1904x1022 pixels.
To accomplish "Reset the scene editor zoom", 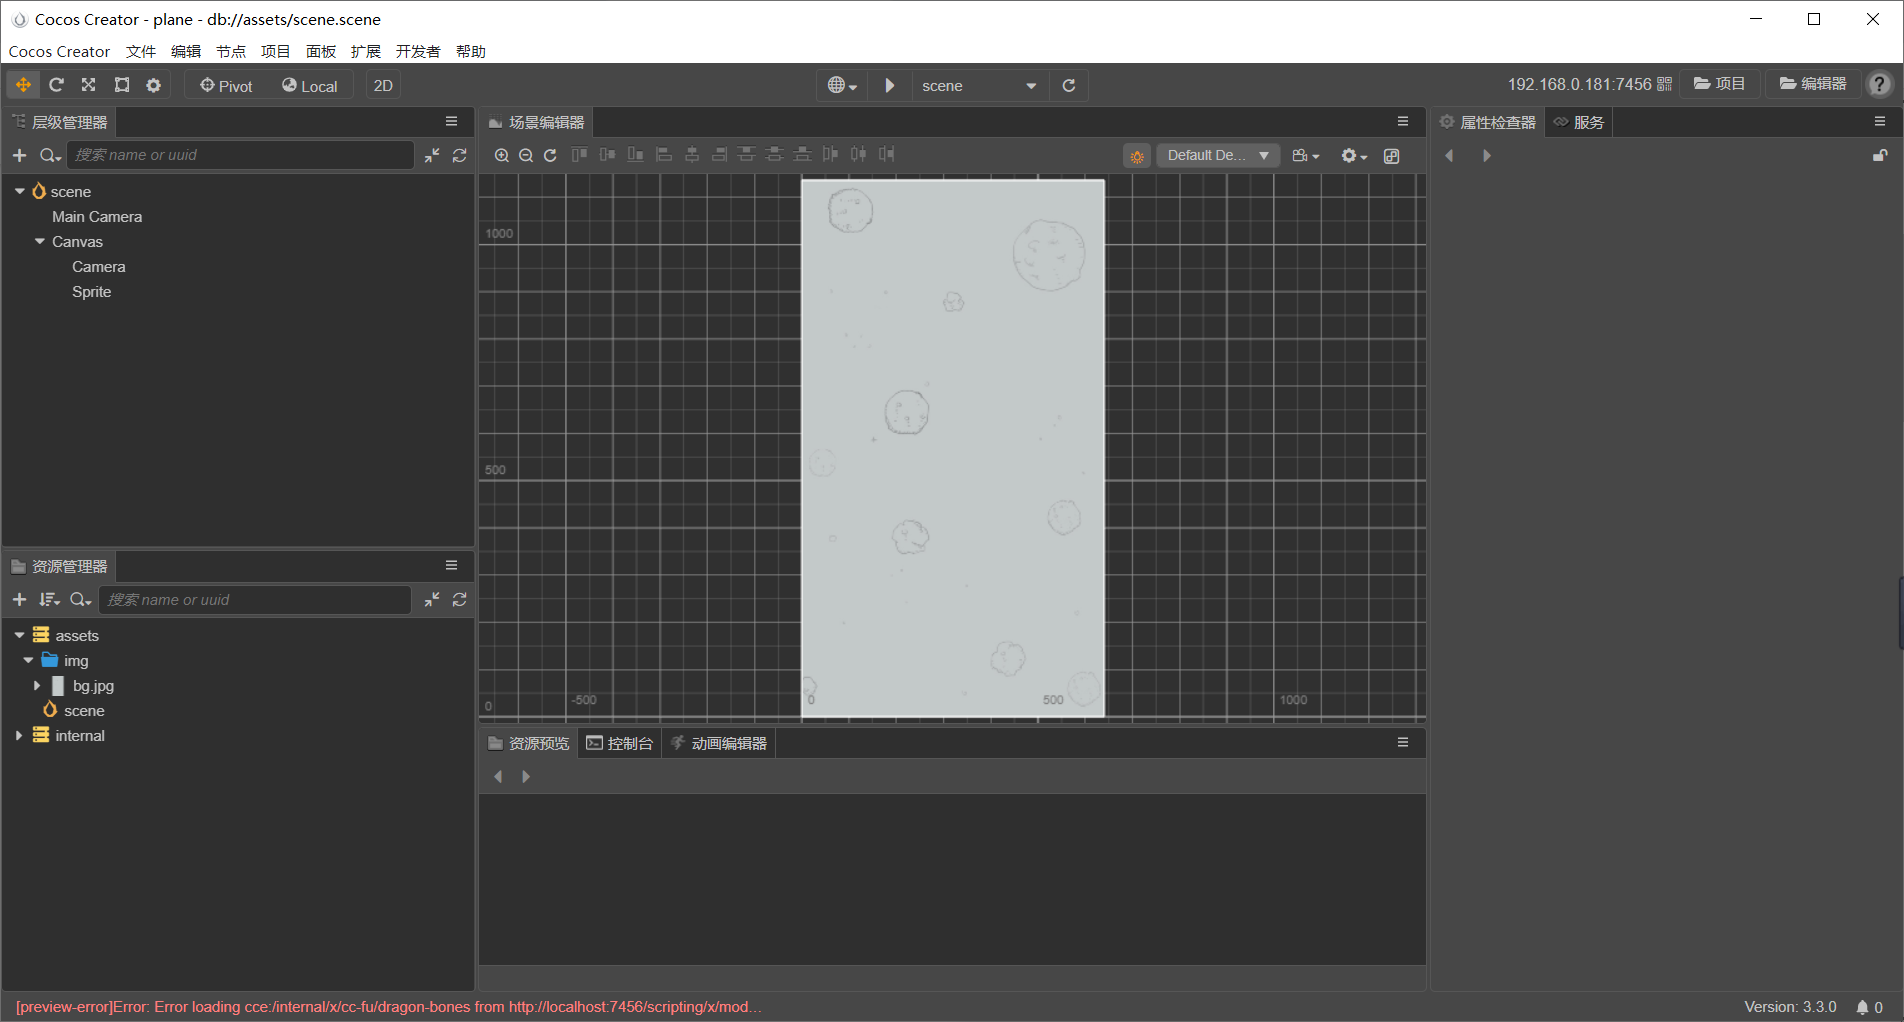I will (550, 155).
